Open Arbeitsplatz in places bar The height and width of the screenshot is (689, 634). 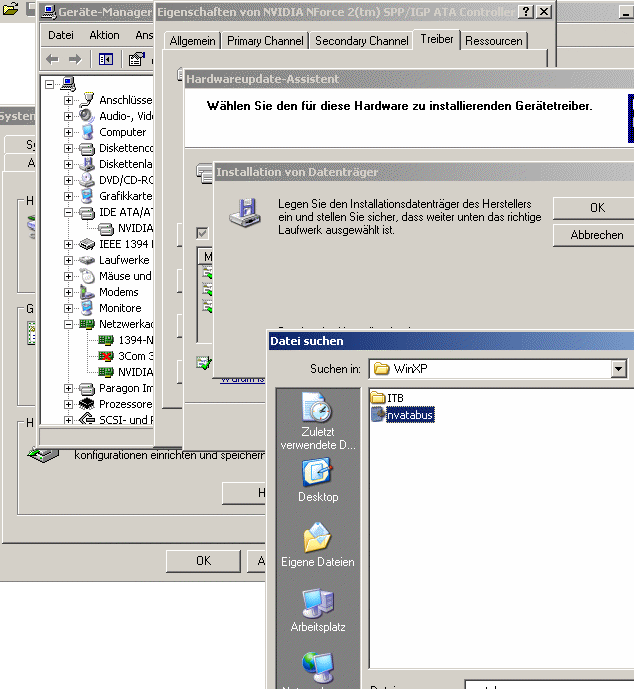pos(318,610)
